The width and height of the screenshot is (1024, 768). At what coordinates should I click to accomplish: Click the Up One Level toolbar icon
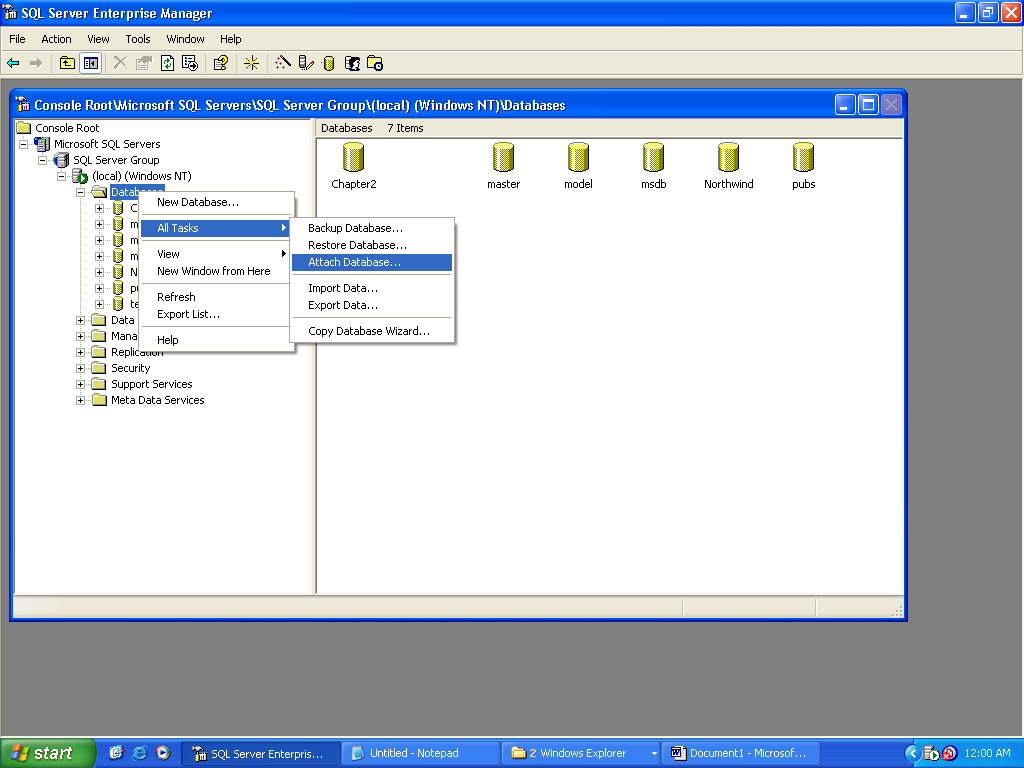(x=67, y=63)
